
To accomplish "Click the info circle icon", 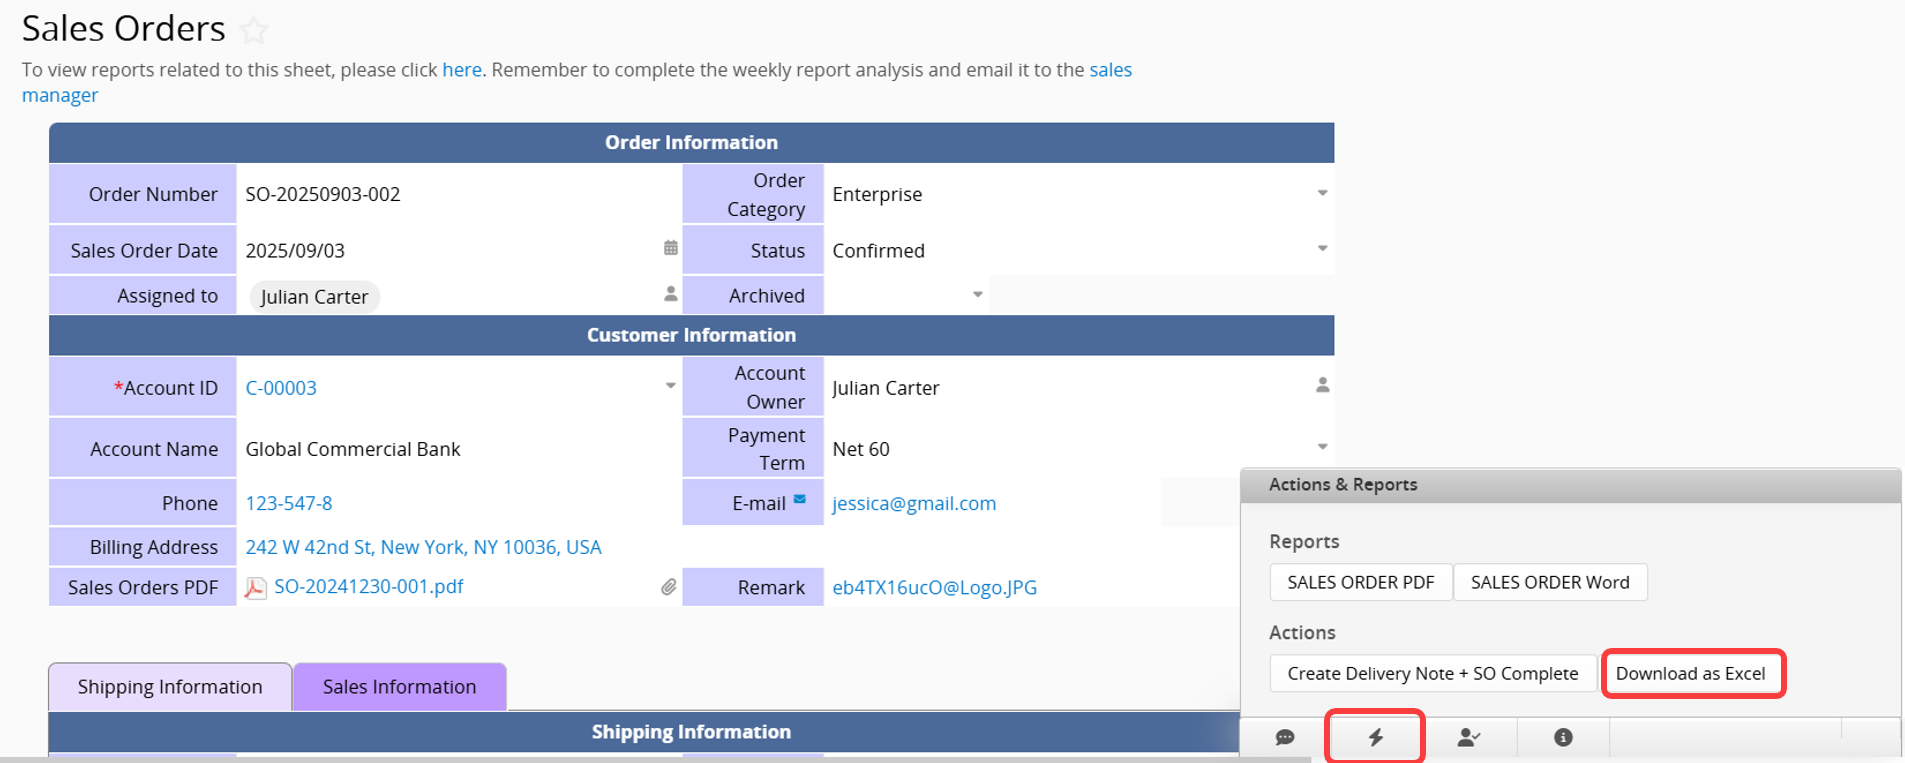I will (1563, 737).
